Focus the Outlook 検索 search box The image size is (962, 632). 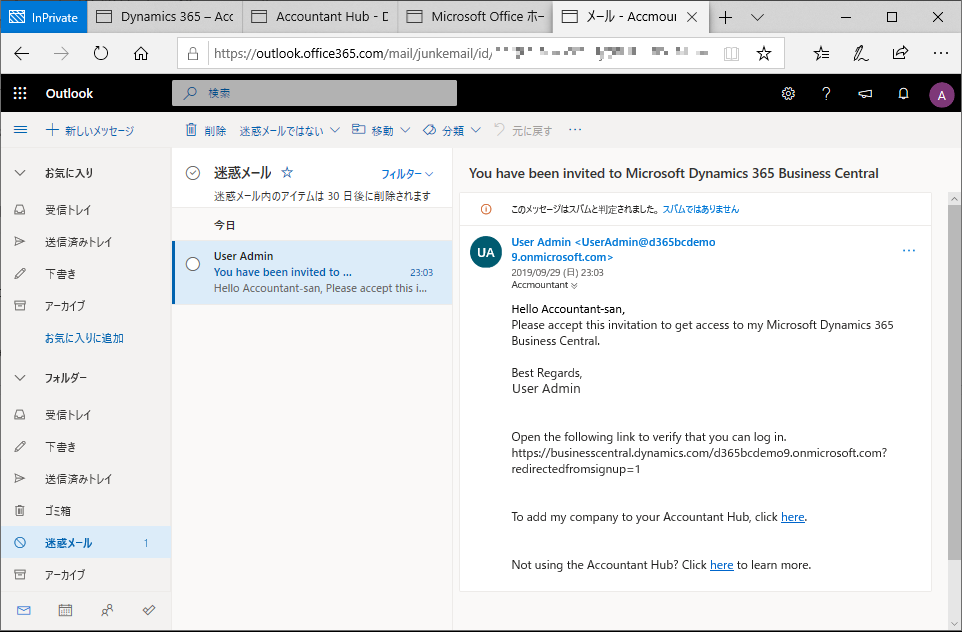(x=314, y=93)
